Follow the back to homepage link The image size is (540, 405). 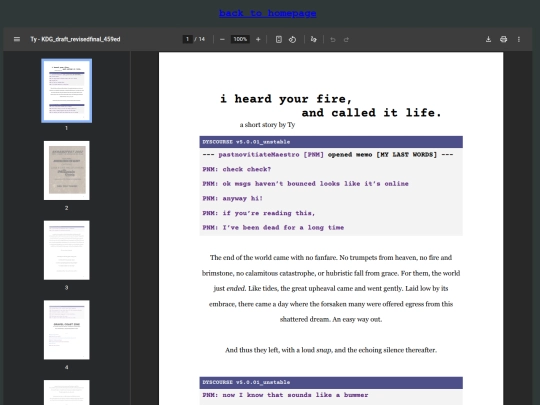tap(268, 13)
